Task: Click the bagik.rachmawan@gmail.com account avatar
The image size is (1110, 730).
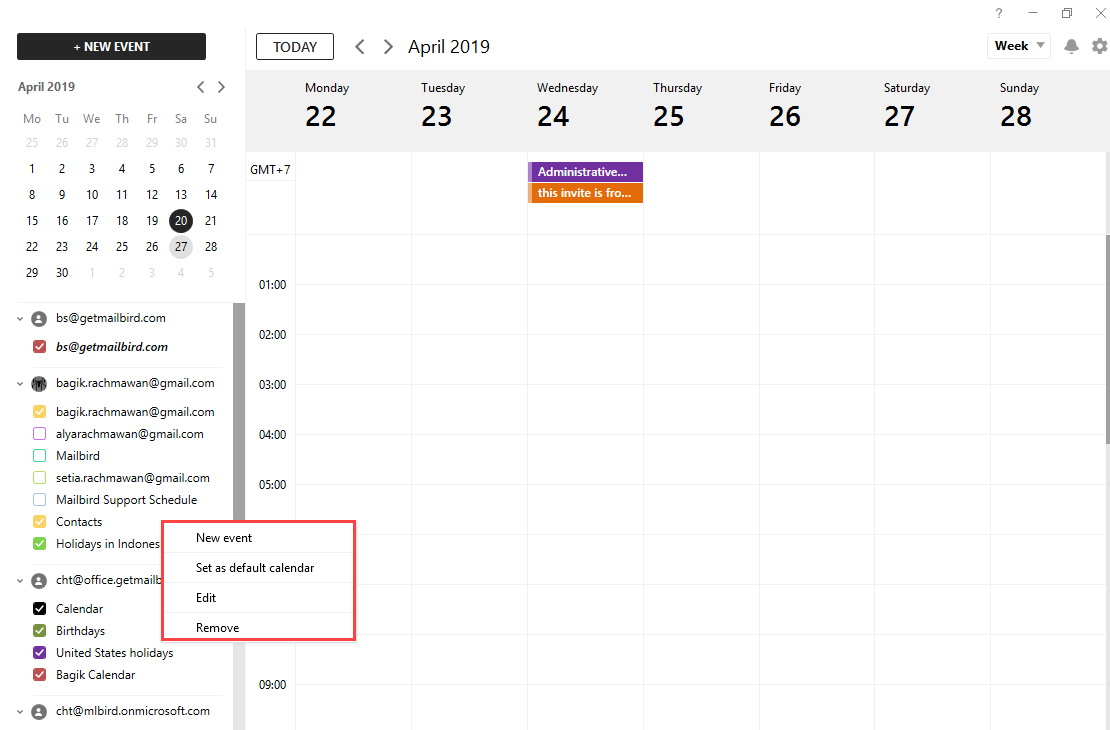Action: (38, 383)
